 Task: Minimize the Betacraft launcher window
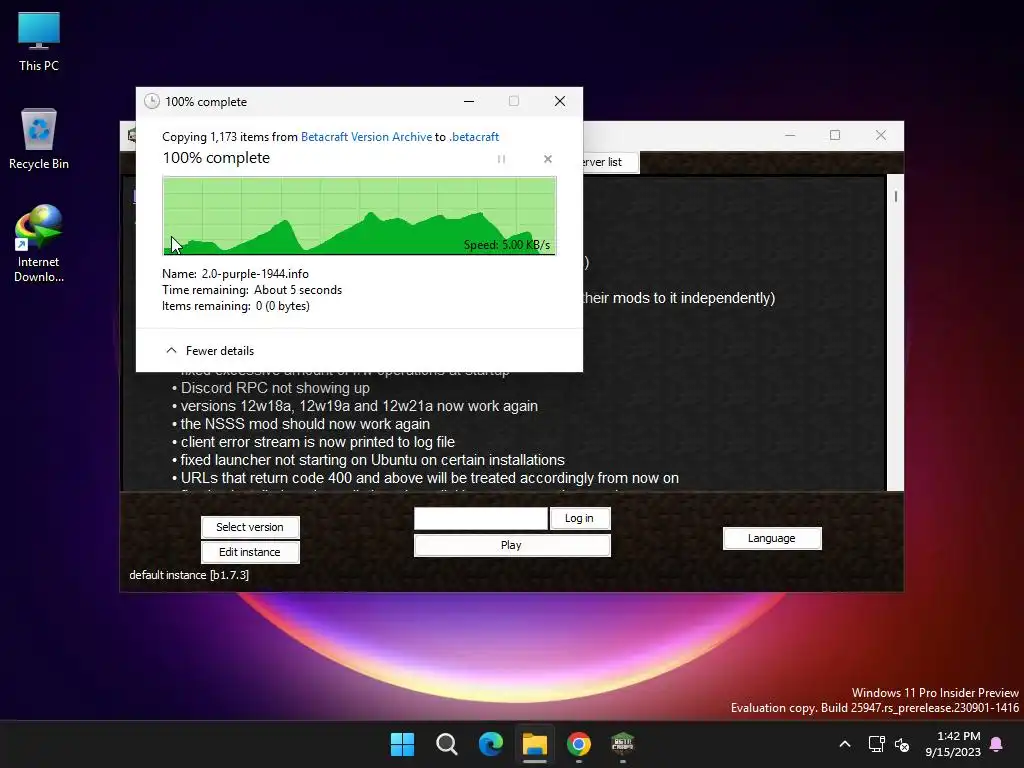(x=790, y=135)
